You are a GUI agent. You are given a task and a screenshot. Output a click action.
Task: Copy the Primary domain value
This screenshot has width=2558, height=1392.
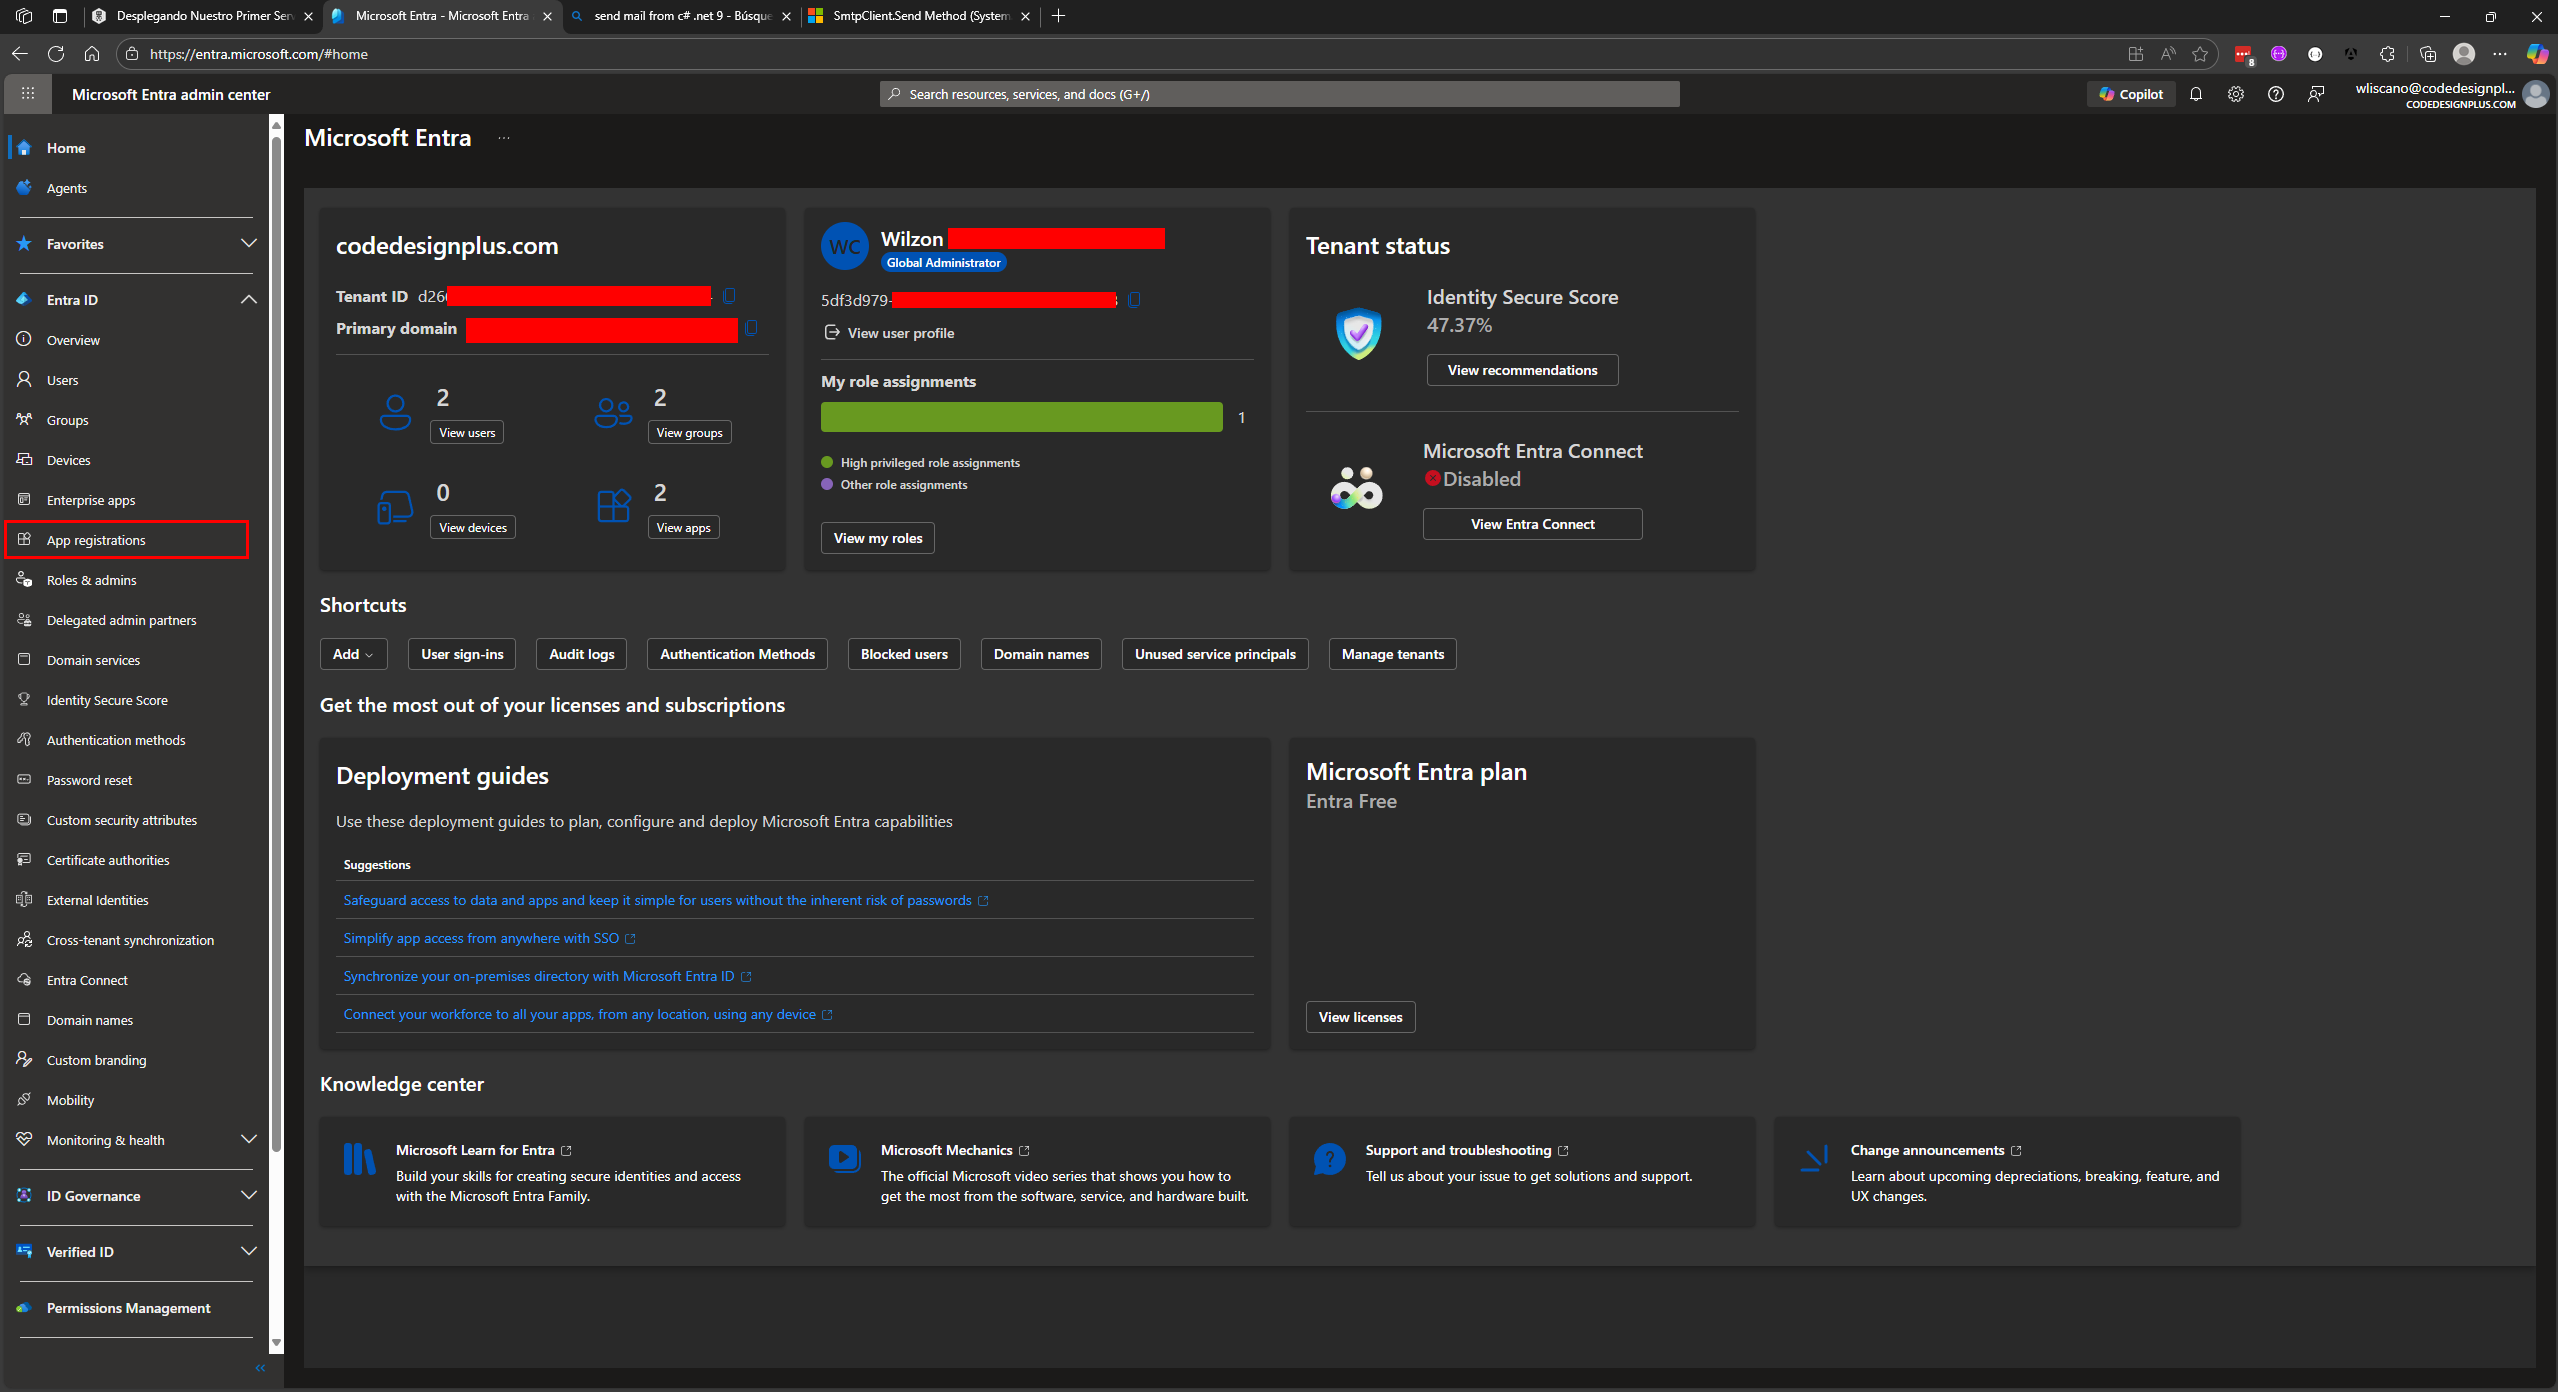(x=752, y=328)
